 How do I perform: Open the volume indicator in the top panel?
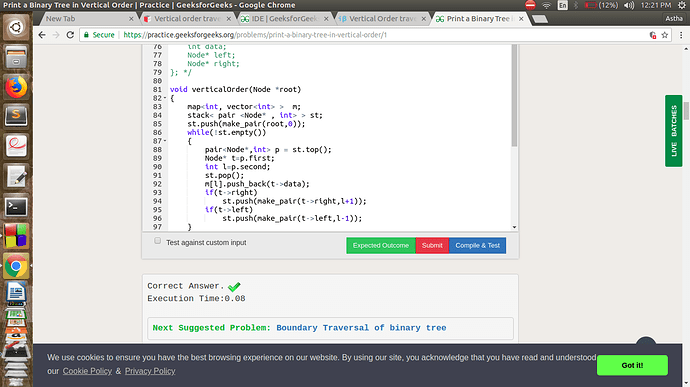[x=629, y=5]
